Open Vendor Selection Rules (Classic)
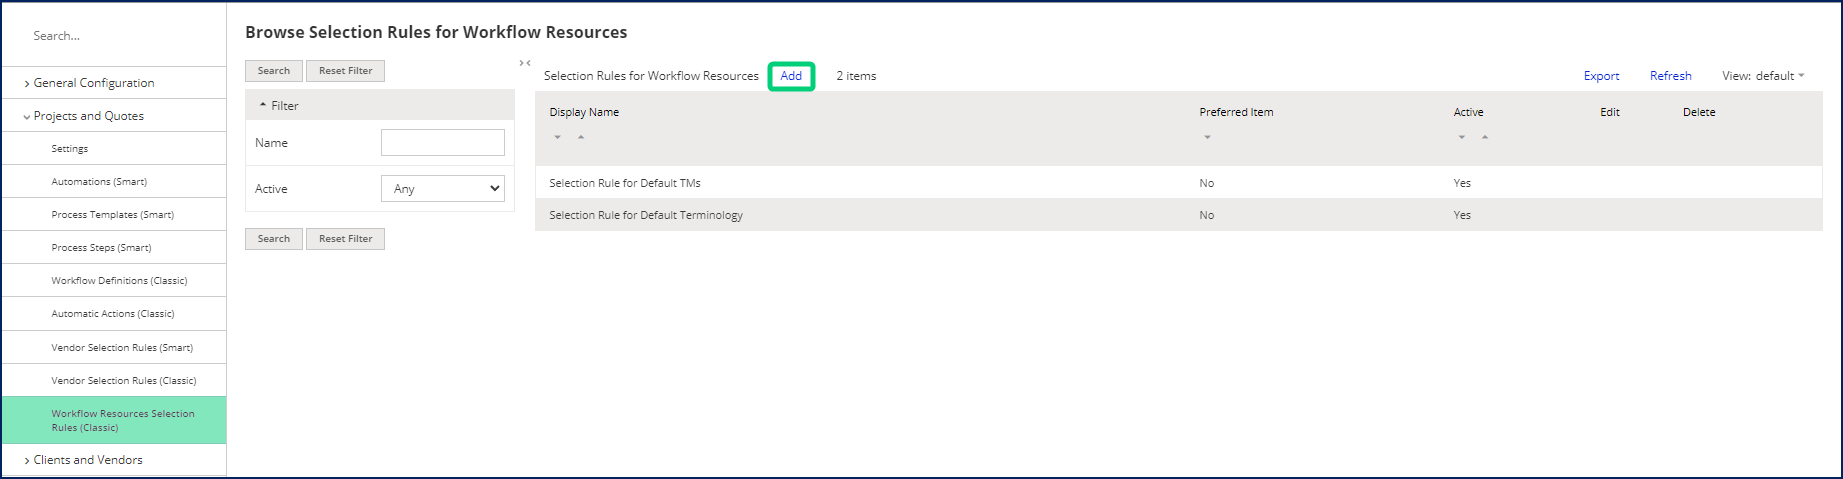Image resolution: width=1843 pixels, height=479 pixels. pos(124,380)
